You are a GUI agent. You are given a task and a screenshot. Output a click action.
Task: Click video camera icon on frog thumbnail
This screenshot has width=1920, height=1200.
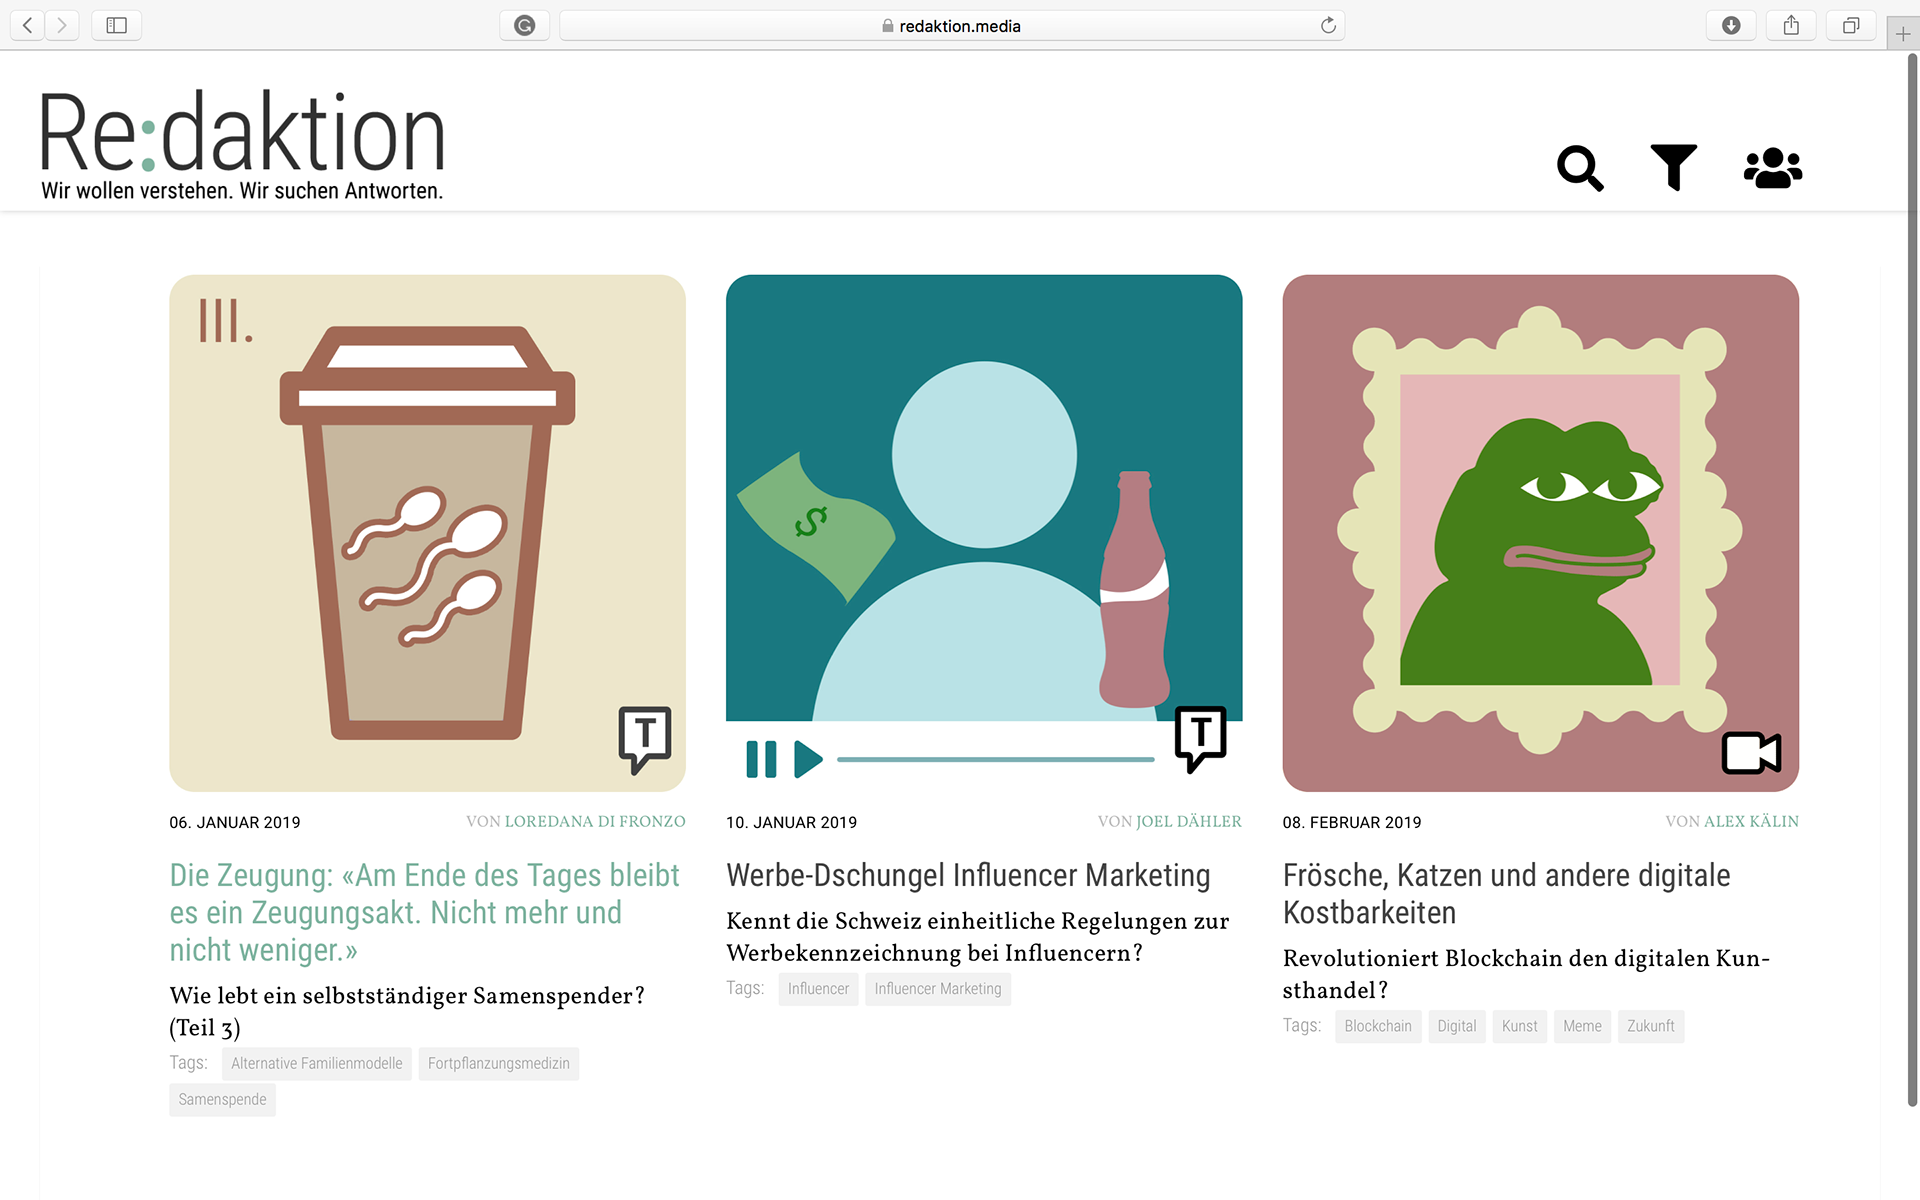[1751, 753]
